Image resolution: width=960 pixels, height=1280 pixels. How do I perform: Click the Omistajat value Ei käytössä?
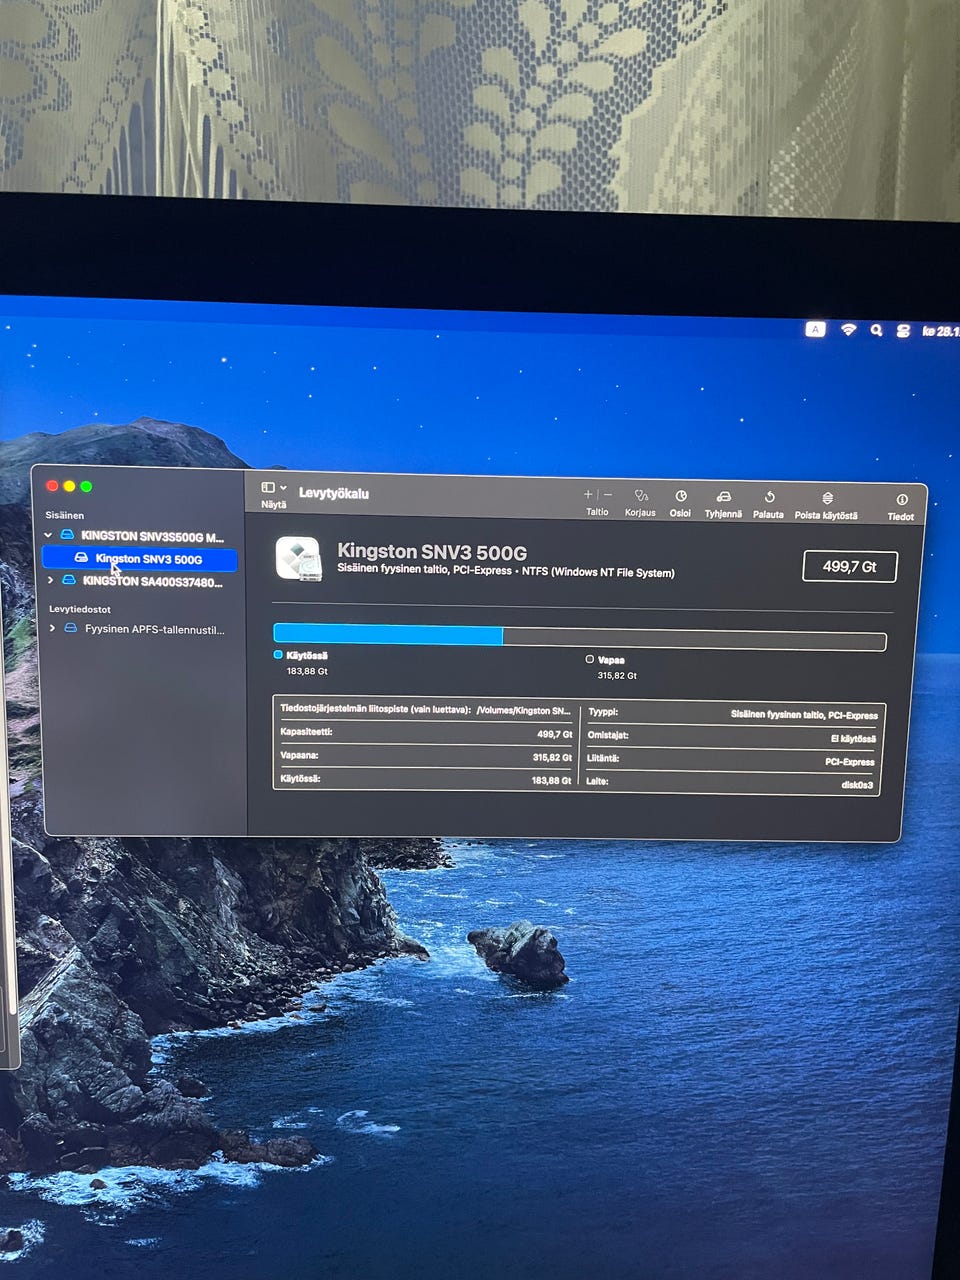point(853,739)
